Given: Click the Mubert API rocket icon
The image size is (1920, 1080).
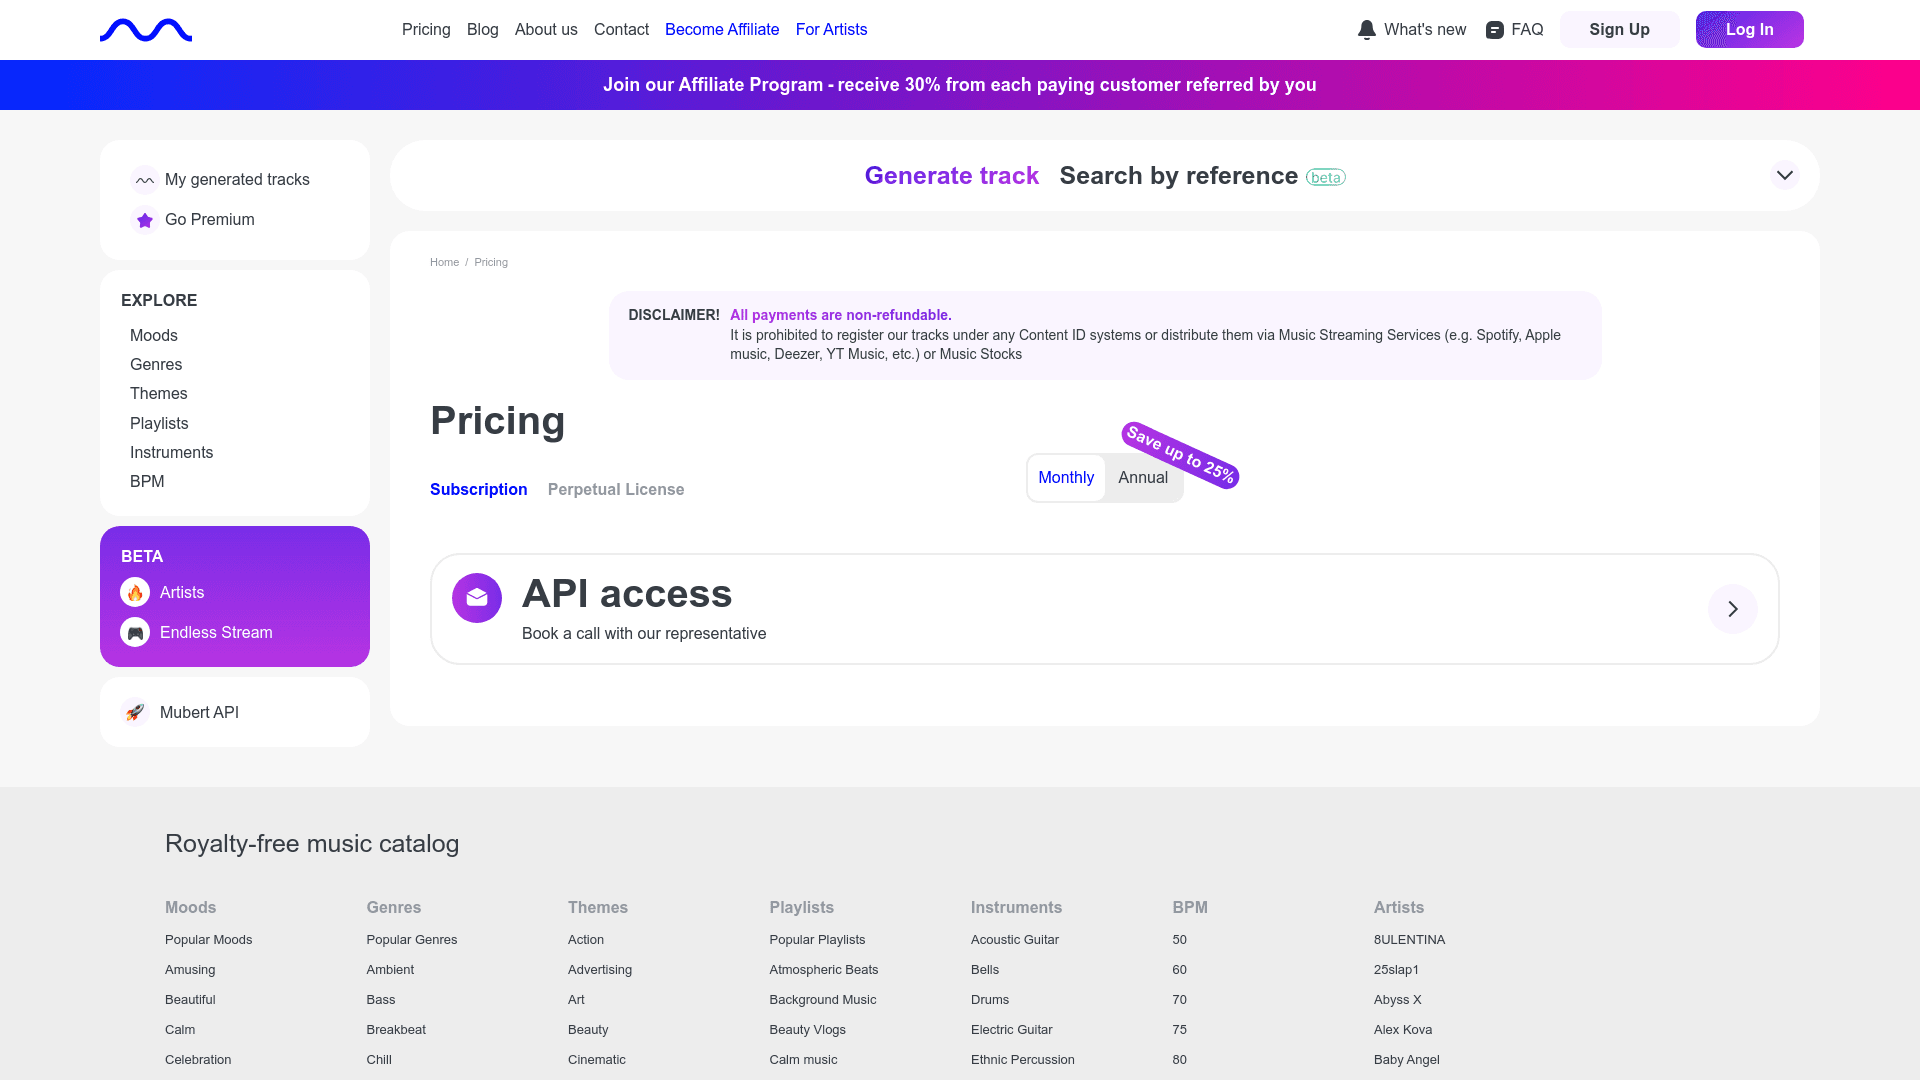Looking at the screenshot, I should (x=135, y=712).
